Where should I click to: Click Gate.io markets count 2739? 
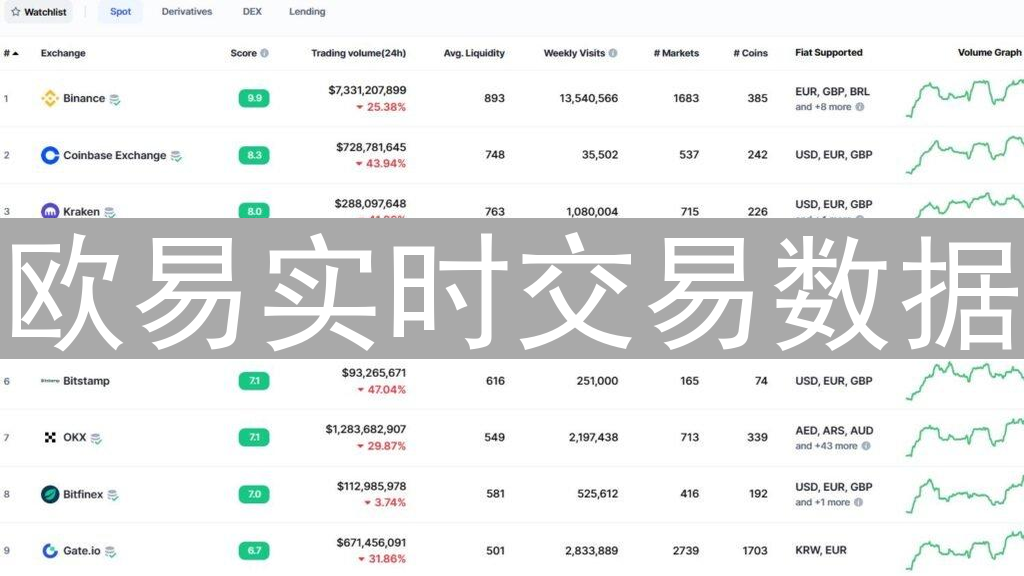[x=686, y=551]
